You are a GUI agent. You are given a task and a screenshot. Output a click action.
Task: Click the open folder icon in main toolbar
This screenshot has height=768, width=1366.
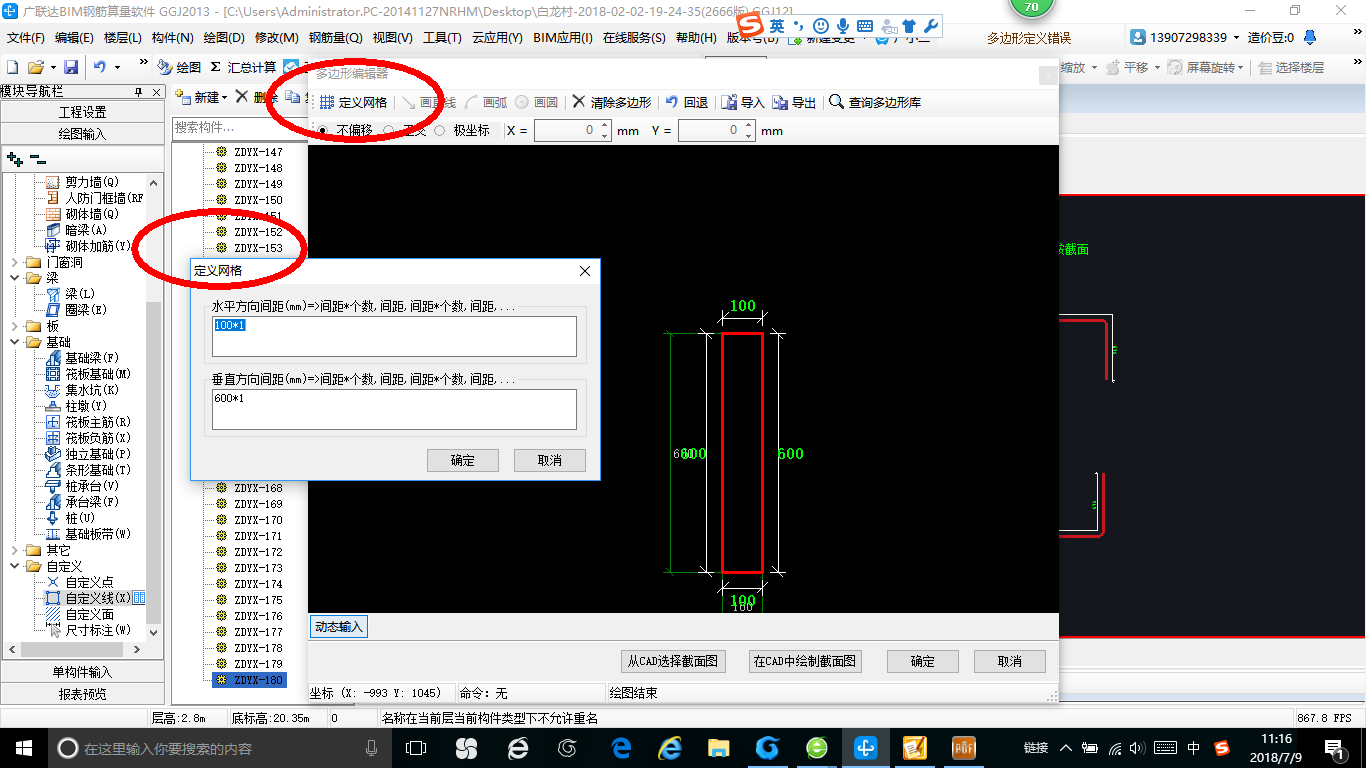(x=35, y=67)
